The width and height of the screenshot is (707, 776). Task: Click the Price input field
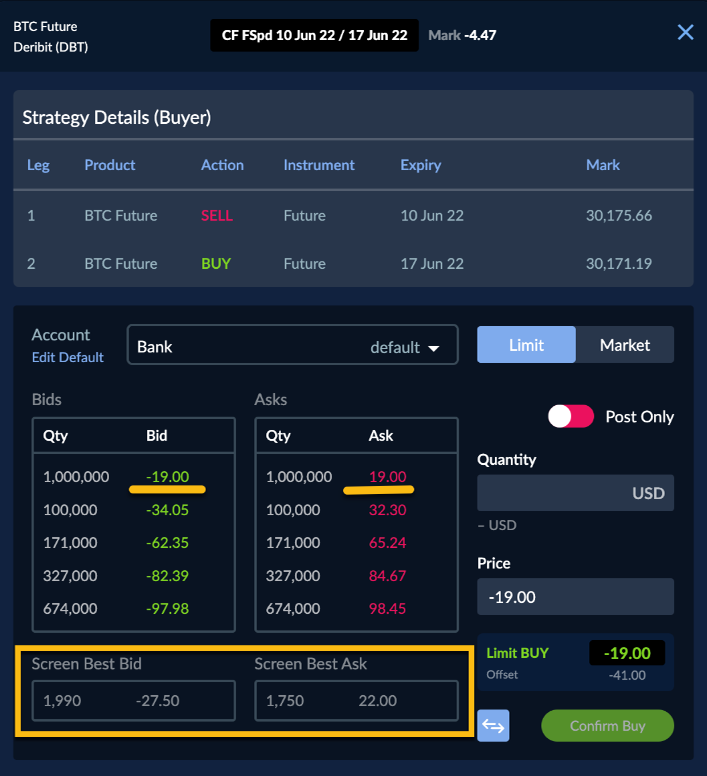(575, 597)
